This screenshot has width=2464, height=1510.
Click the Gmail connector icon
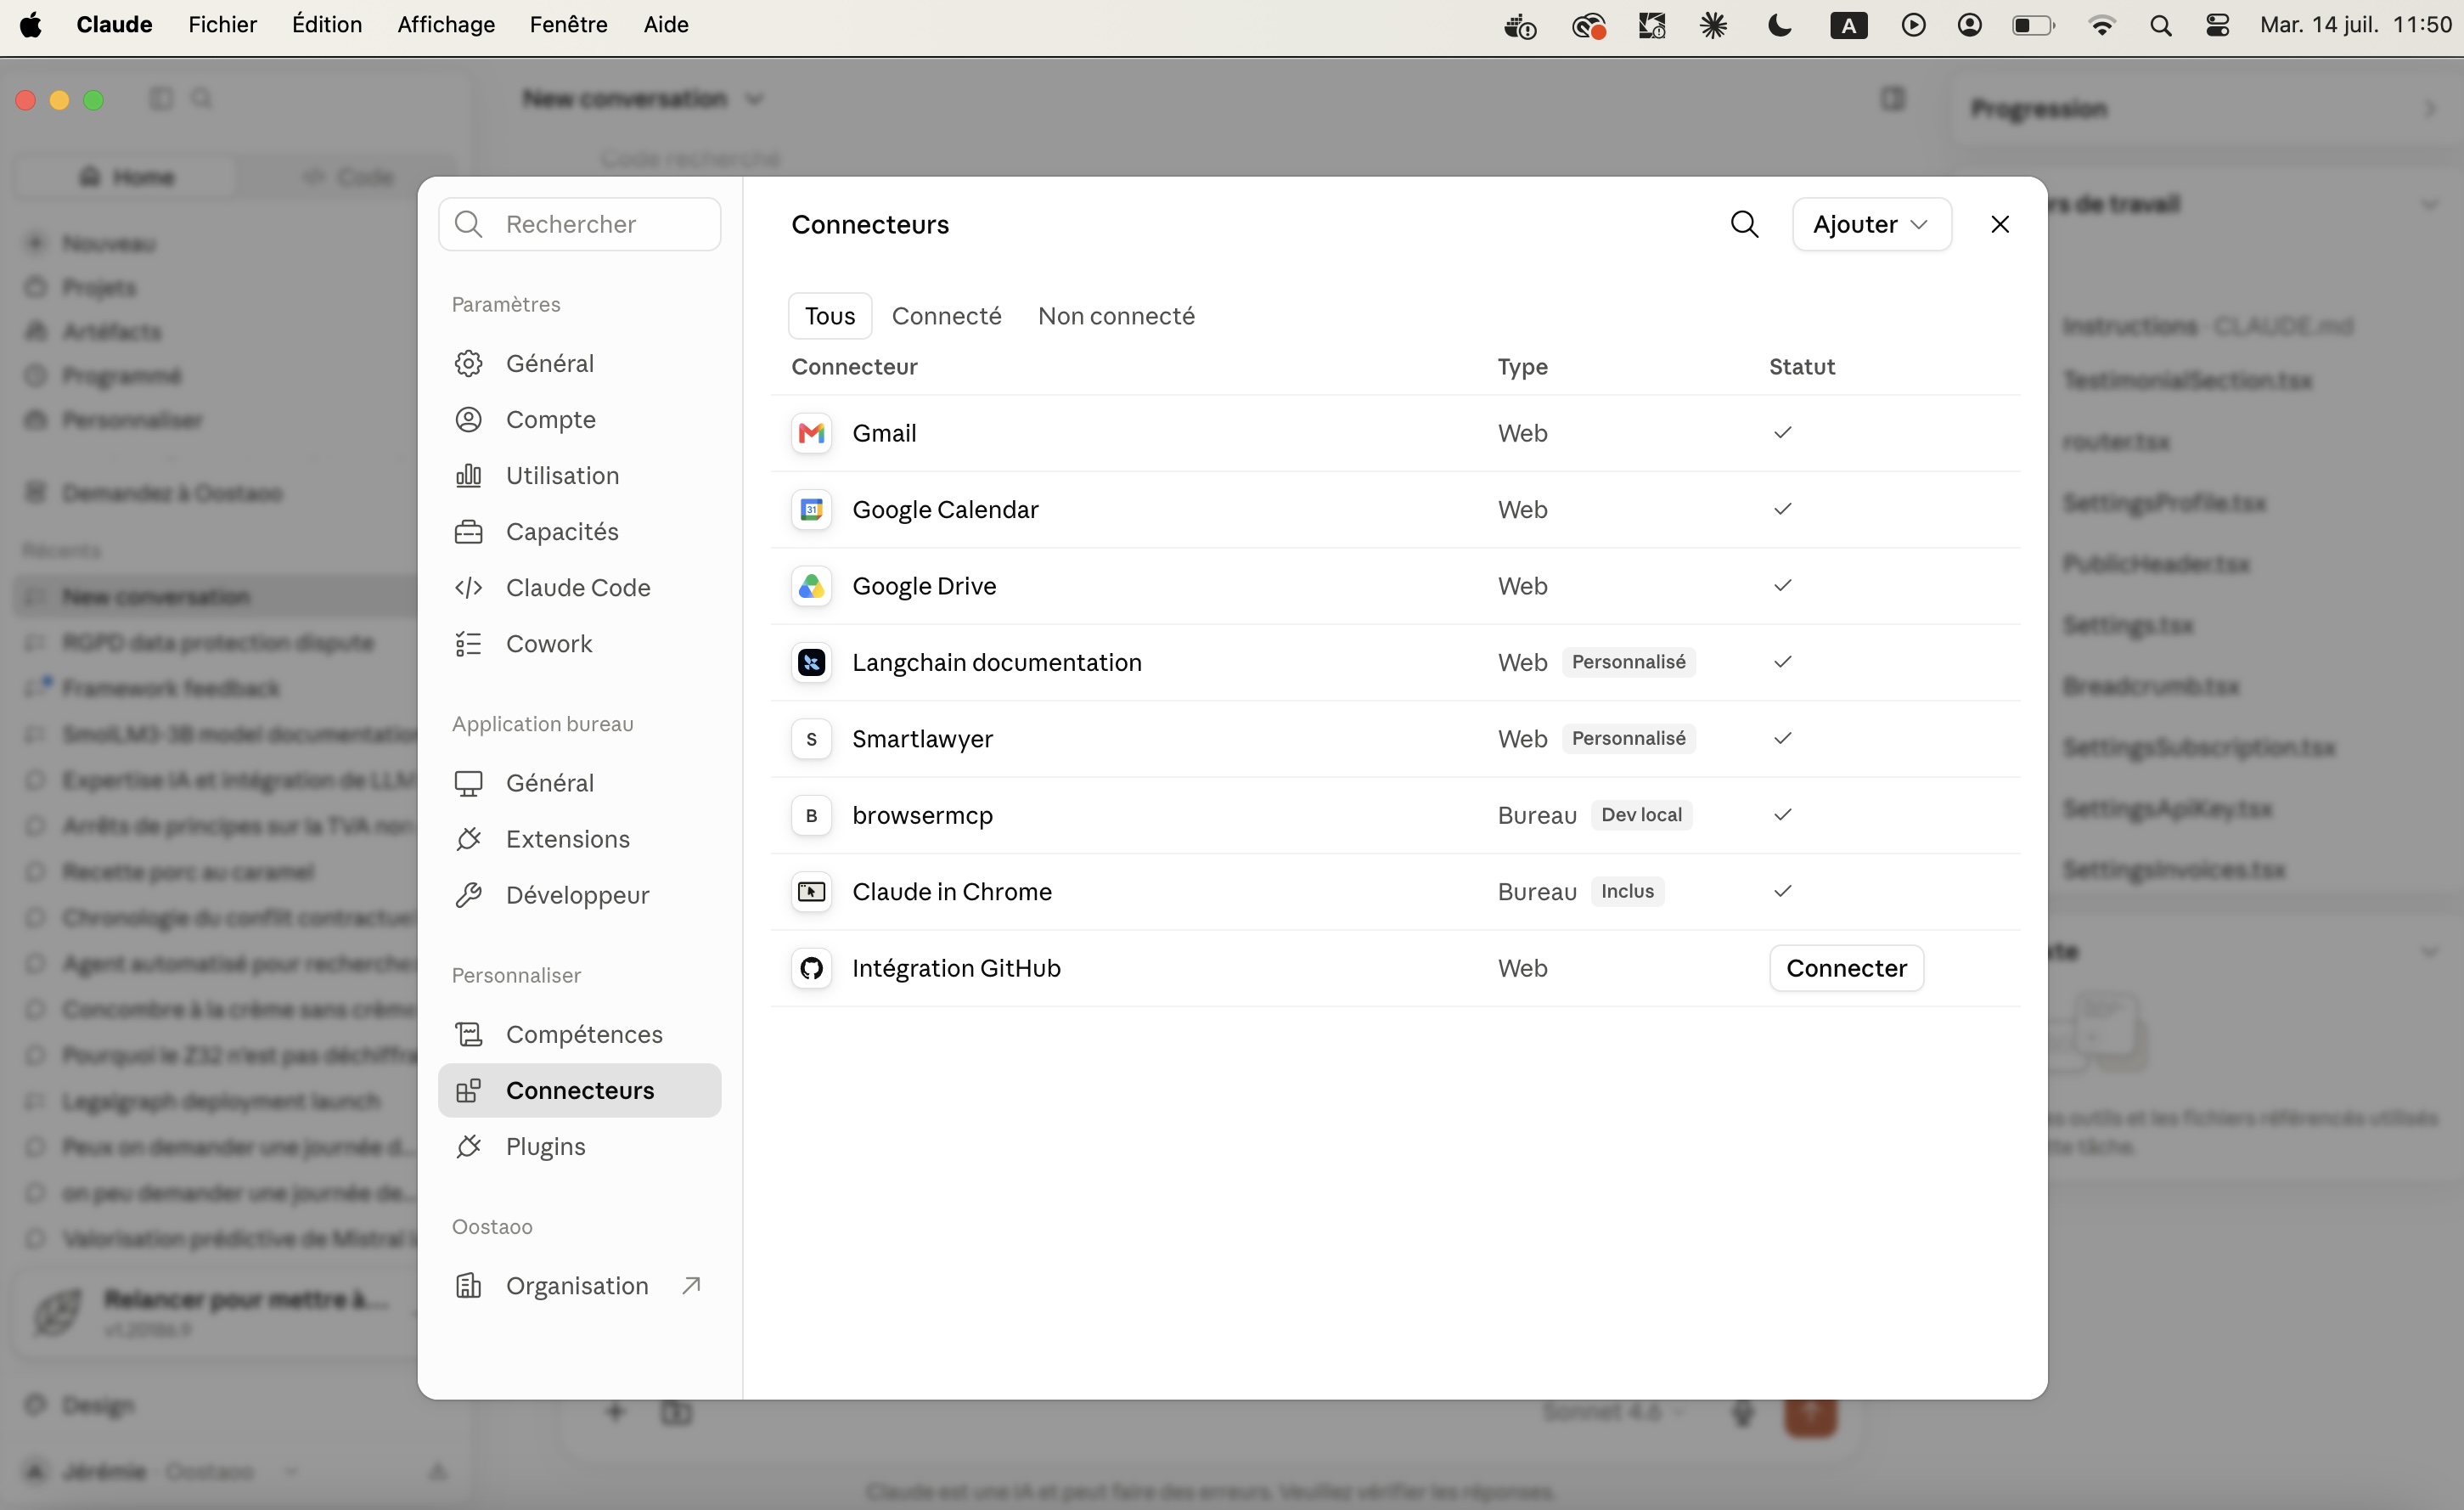(811, 433)
